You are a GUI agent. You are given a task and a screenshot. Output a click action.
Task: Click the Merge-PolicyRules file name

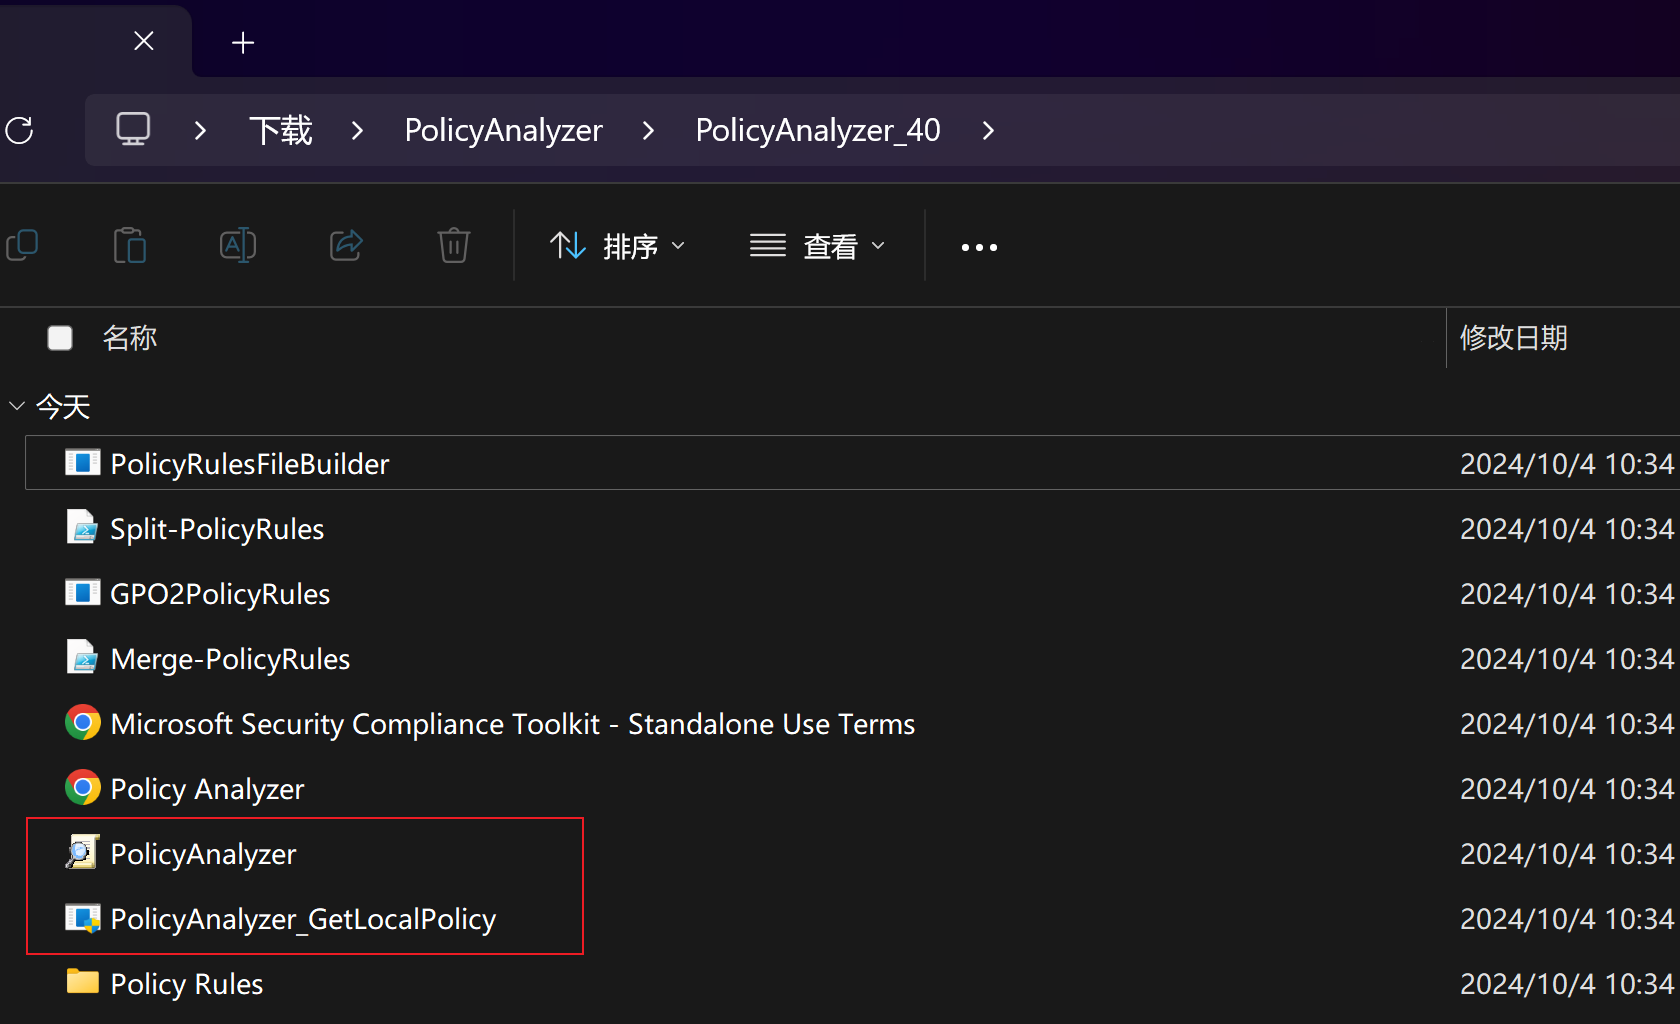(x=230, y=659)
